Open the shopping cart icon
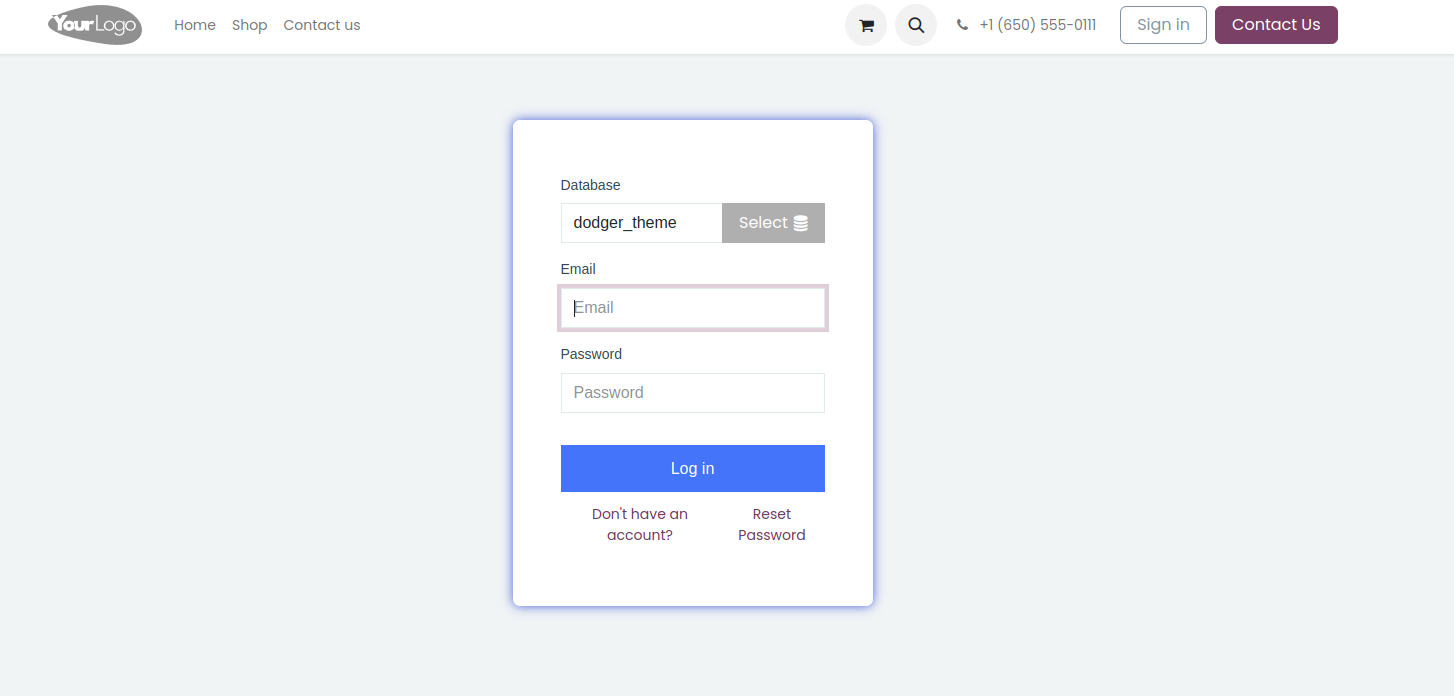Image resolution: width=1454 pixels, height=696 pixels. point(866,25)
